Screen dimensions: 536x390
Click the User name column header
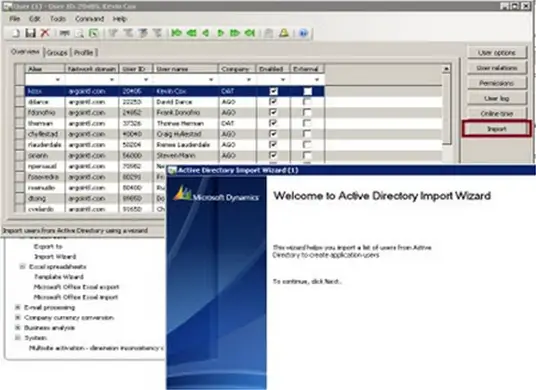tap(185, 69)
